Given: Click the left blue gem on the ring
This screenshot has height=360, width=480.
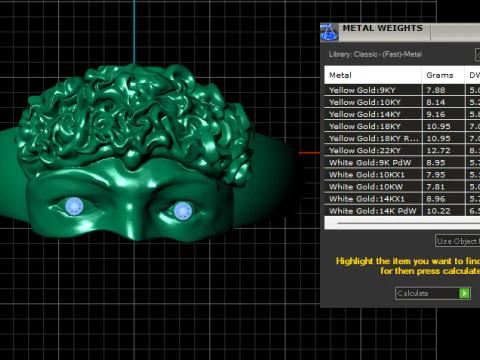Looking at the screenshot, I should pos(74,206).
